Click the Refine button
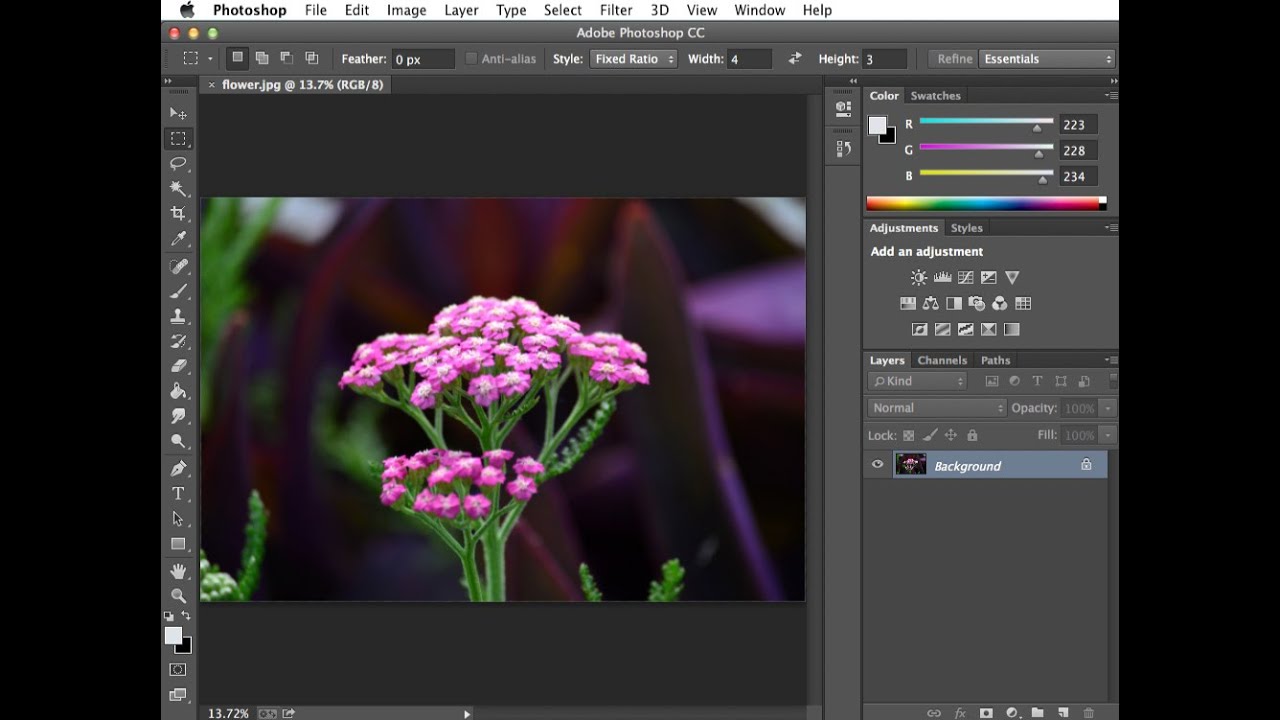1280x720 pixels. coord(954,59)
